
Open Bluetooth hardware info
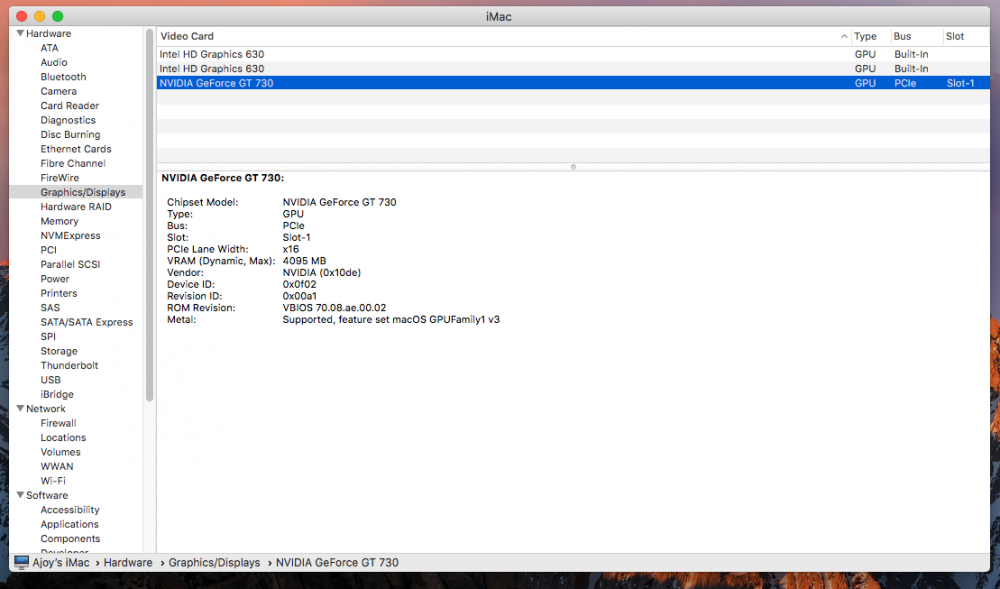pyautogui.click(x=63, y=76)
